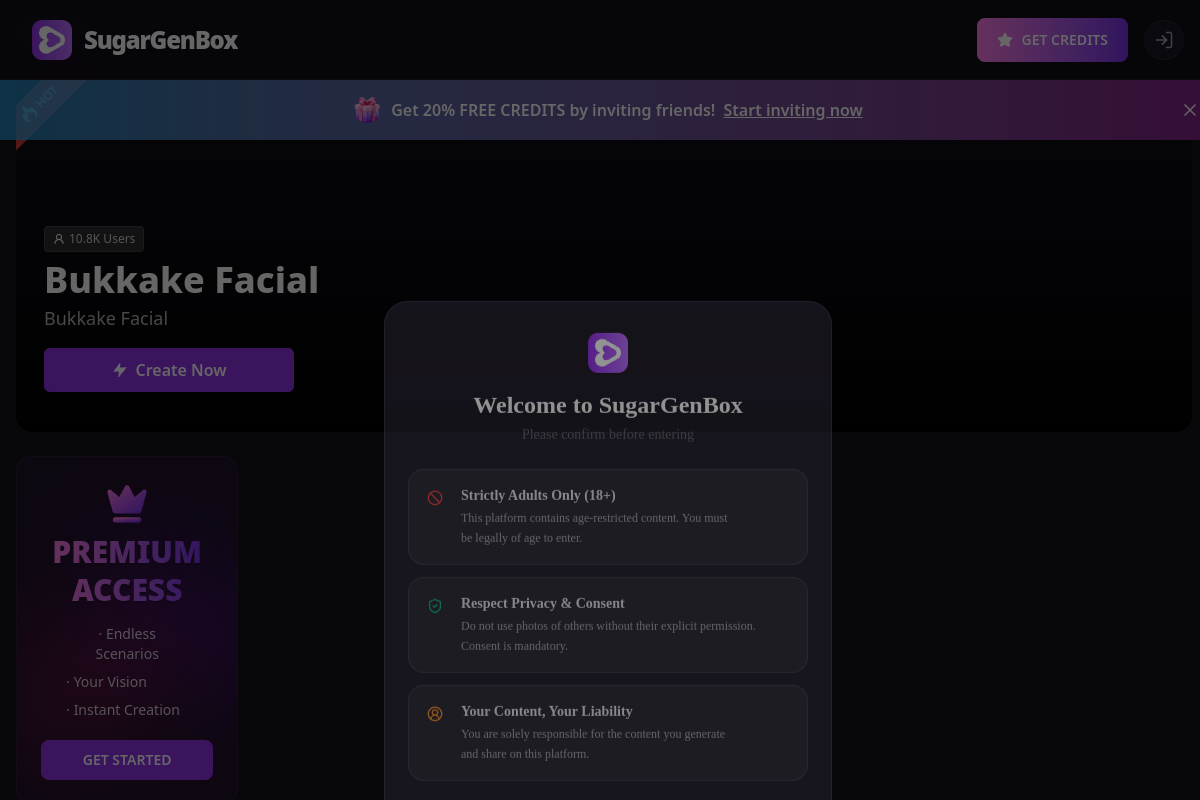Click the lightning bolt icon on Create Now

pos(120,370)
